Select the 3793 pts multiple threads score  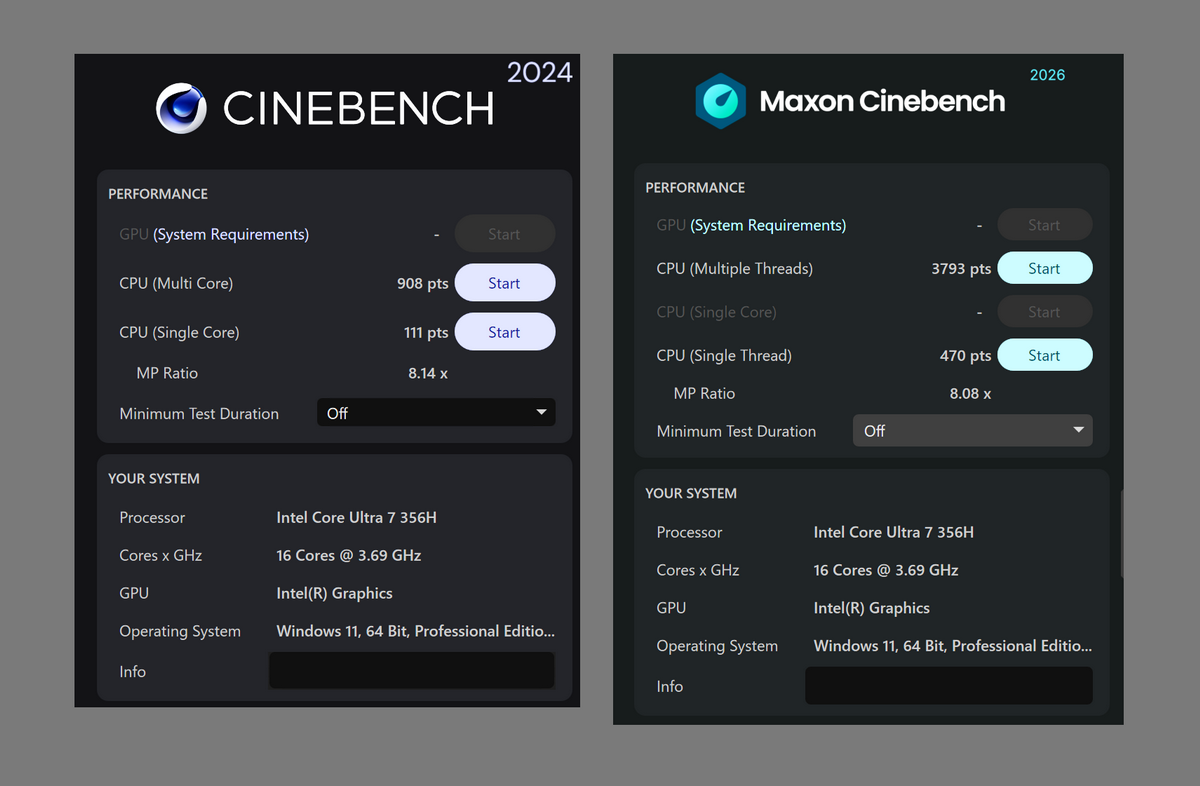(x=962, y=268)
